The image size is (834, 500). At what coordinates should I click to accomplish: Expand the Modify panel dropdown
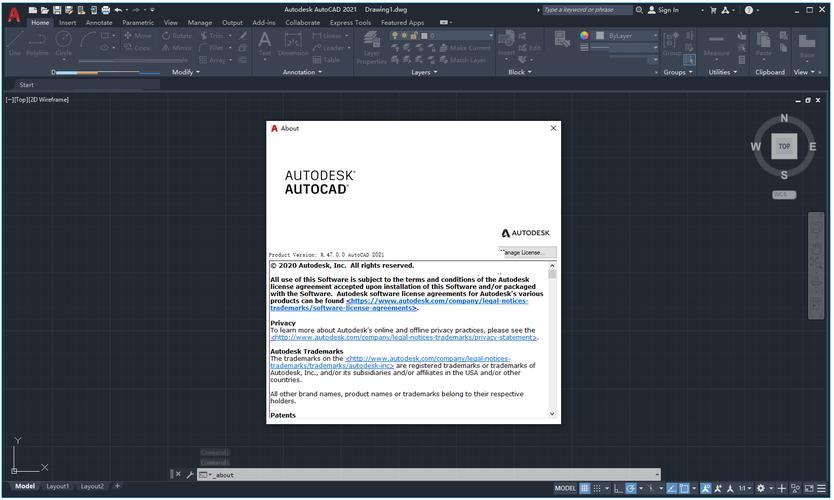(186, 72)
